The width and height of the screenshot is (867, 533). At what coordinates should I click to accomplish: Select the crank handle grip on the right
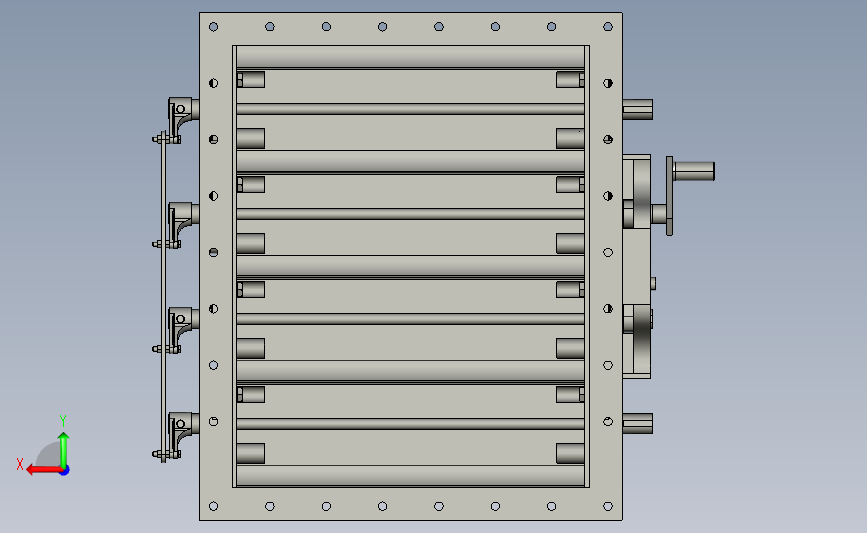click(x=694, y=171)
